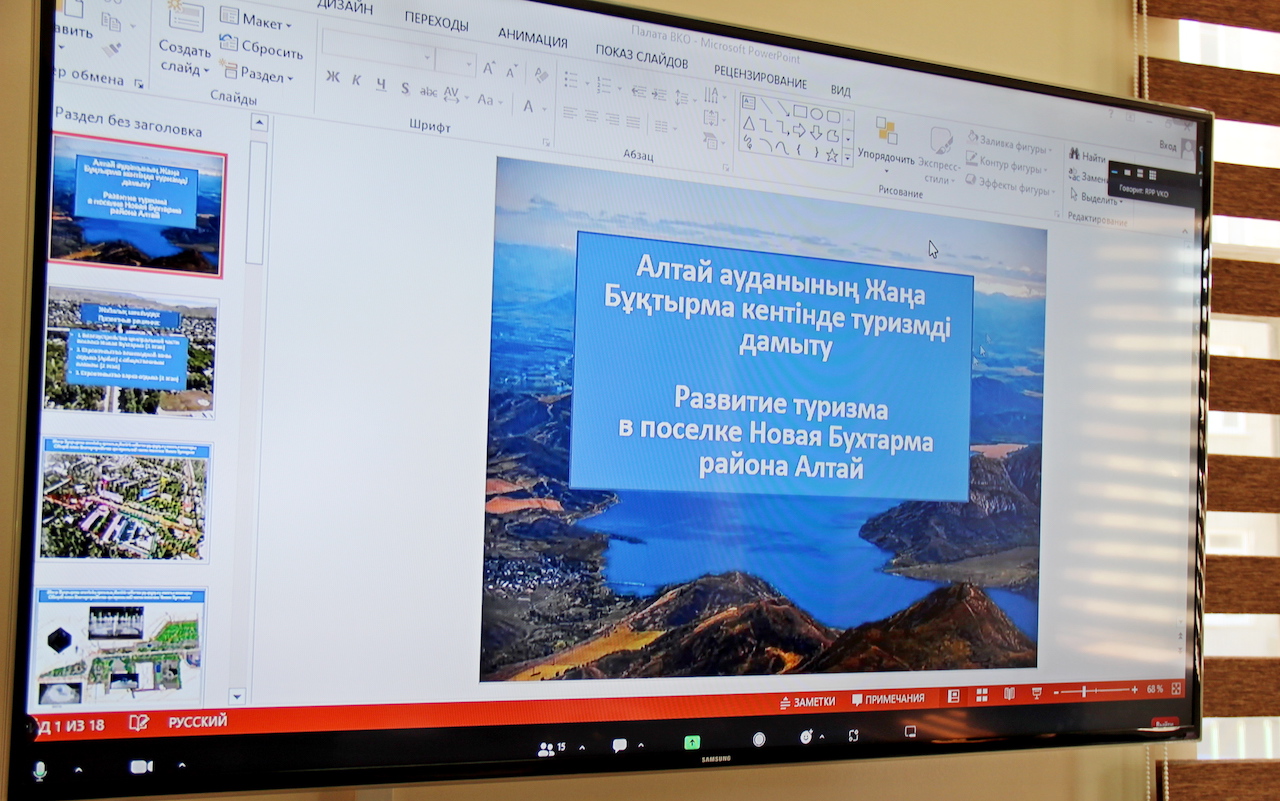Justify text in Абзац group
This screenshot has height=801, width=1280.
(x=632, y=122)
